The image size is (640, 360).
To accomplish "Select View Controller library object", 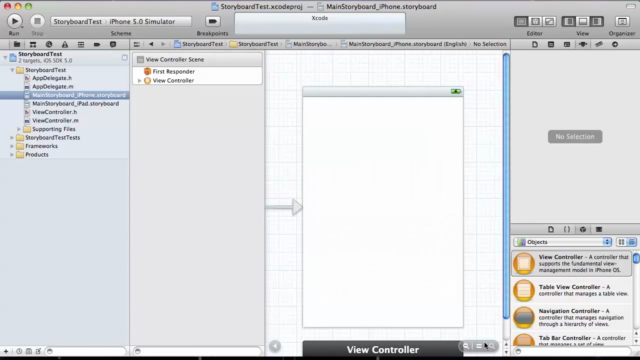I will pyautogui.click(x=571, y=264).
